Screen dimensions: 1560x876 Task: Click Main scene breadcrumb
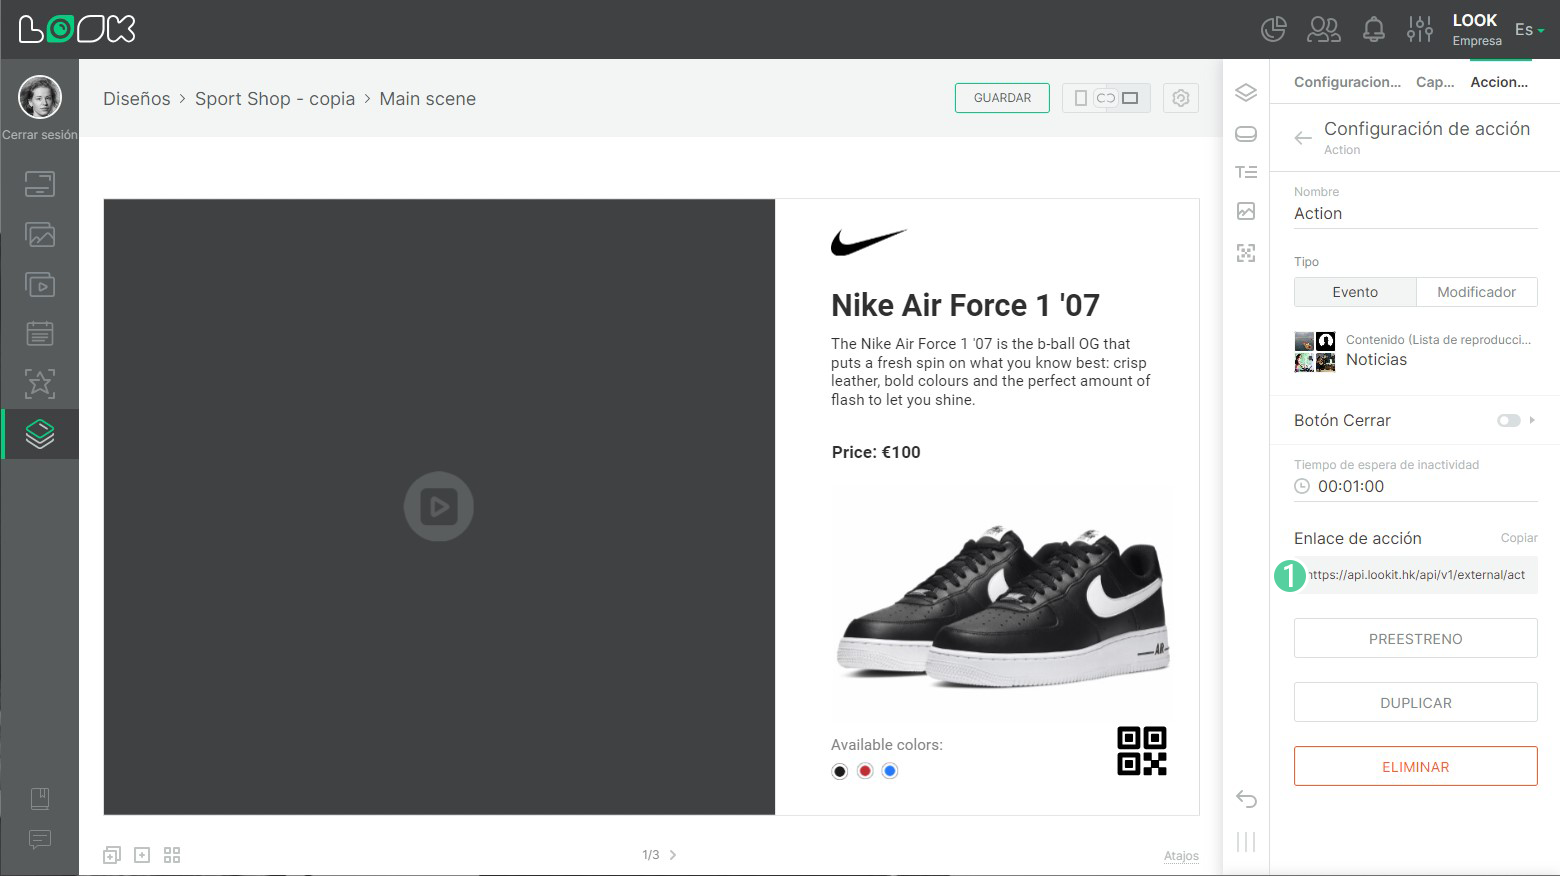coord(427,99)
